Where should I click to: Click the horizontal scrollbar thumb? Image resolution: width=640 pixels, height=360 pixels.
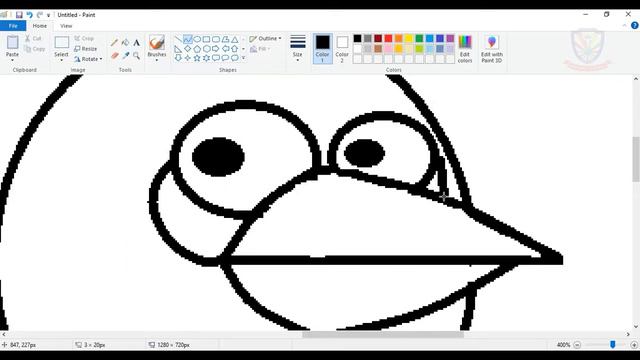pyautogui.click(x=383, y=334)
